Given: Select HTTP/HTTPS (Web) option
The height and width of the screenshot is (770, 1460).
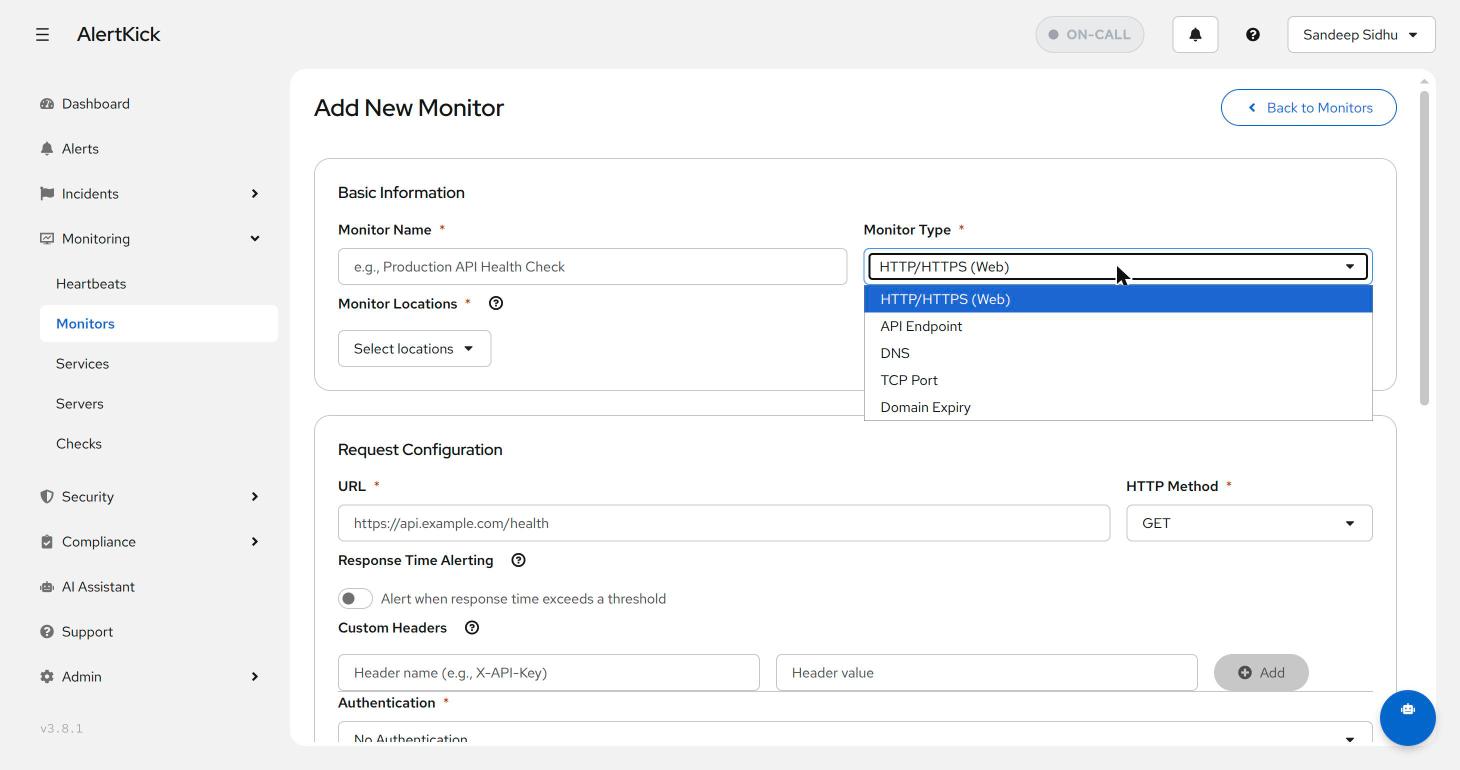Looking at the screenshot, I should coord(1118,299).
